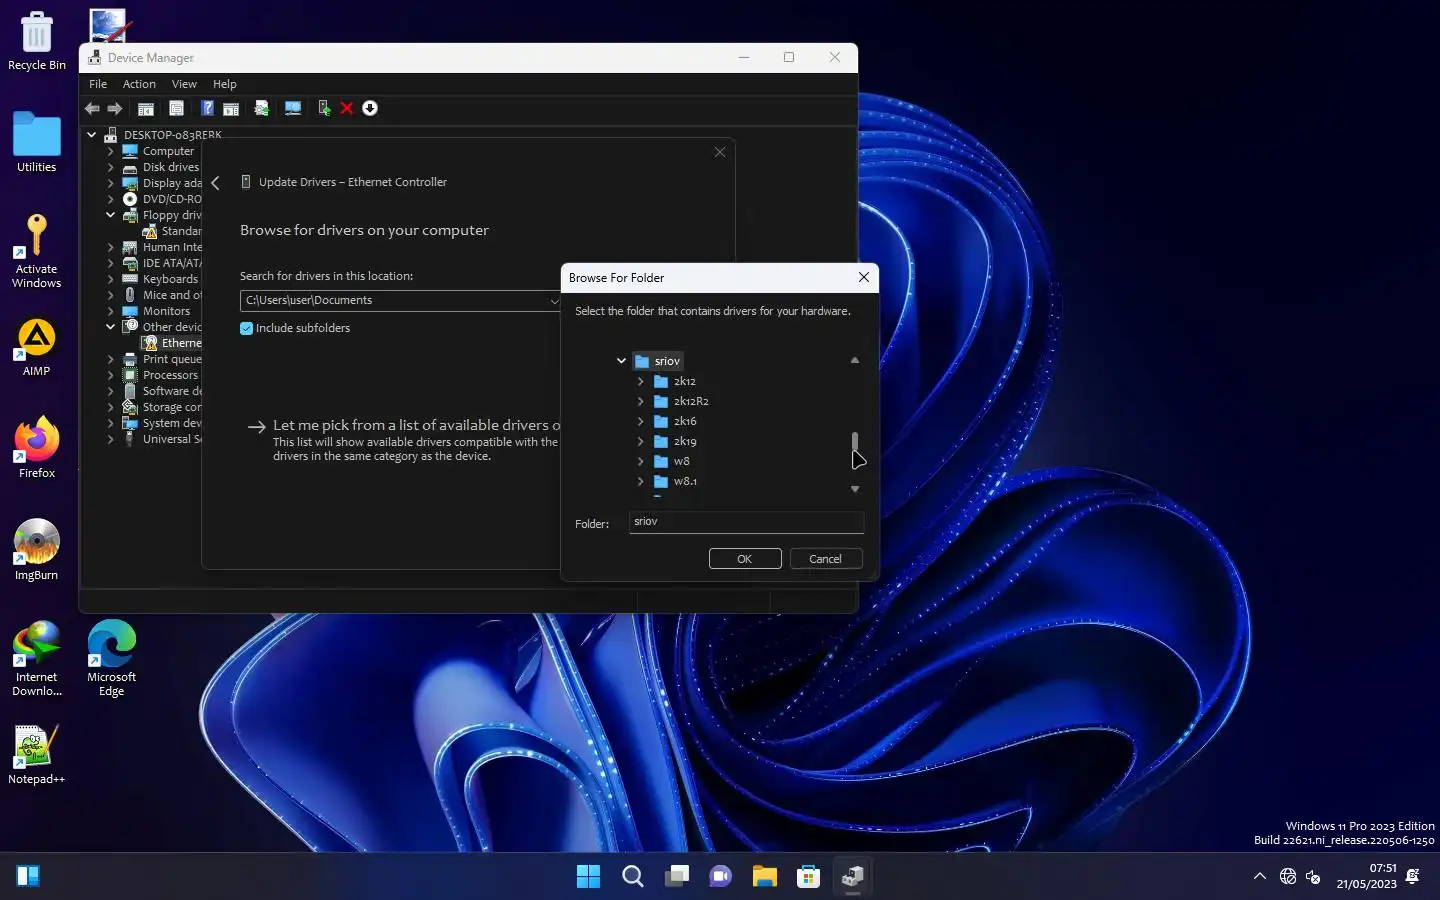Viewport: 1440px width, 900px height.
Task: Open the ImgBurn desktop shortcut
Action: tap(37, 550)
